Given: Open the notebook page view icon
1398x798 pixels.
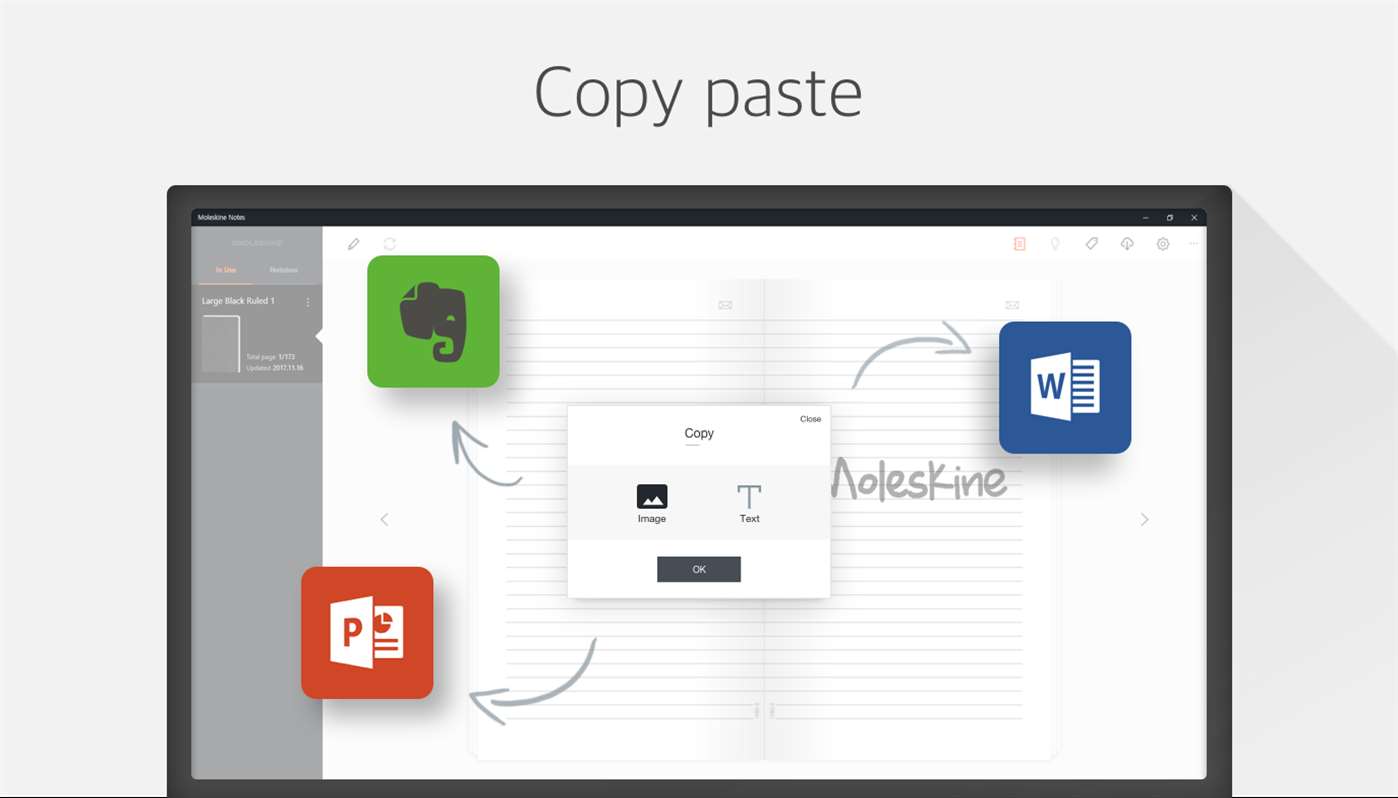Looking at the screenshot, I should [x=1019, y=244].
